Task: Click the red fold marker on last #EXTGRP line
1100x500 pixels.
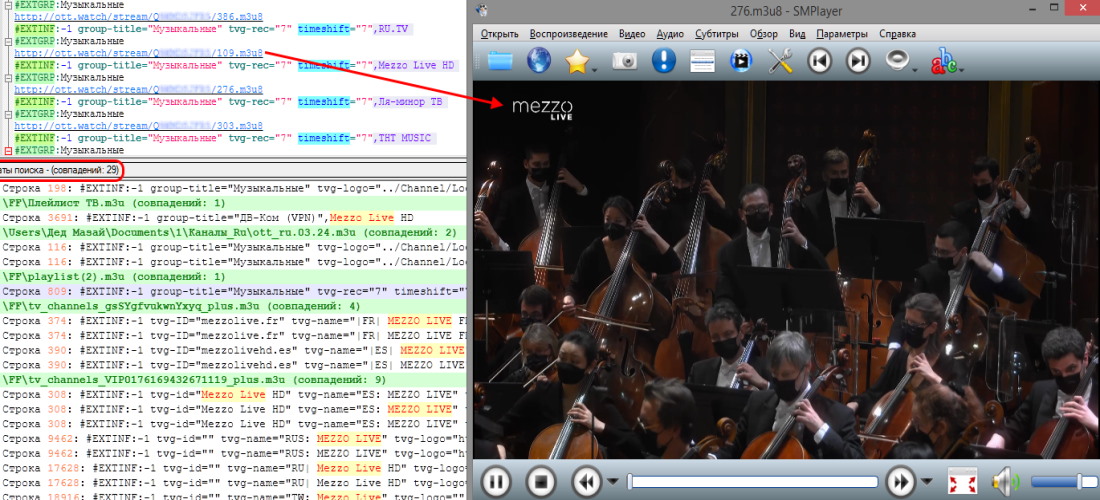Action: coord(8,150)
